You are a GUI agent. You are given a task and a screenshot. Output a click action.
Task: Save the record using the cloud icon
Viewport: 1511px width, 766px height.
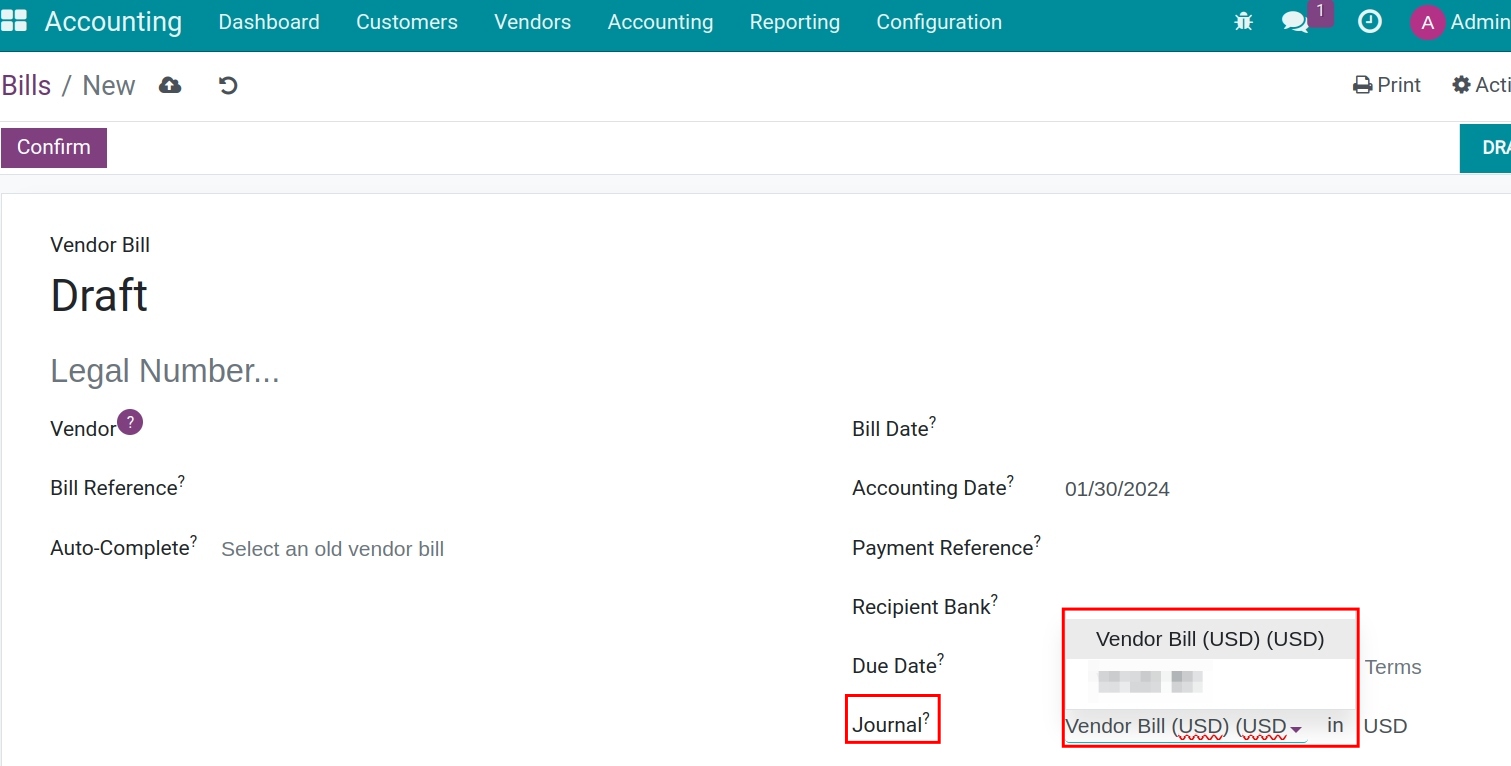170,85
